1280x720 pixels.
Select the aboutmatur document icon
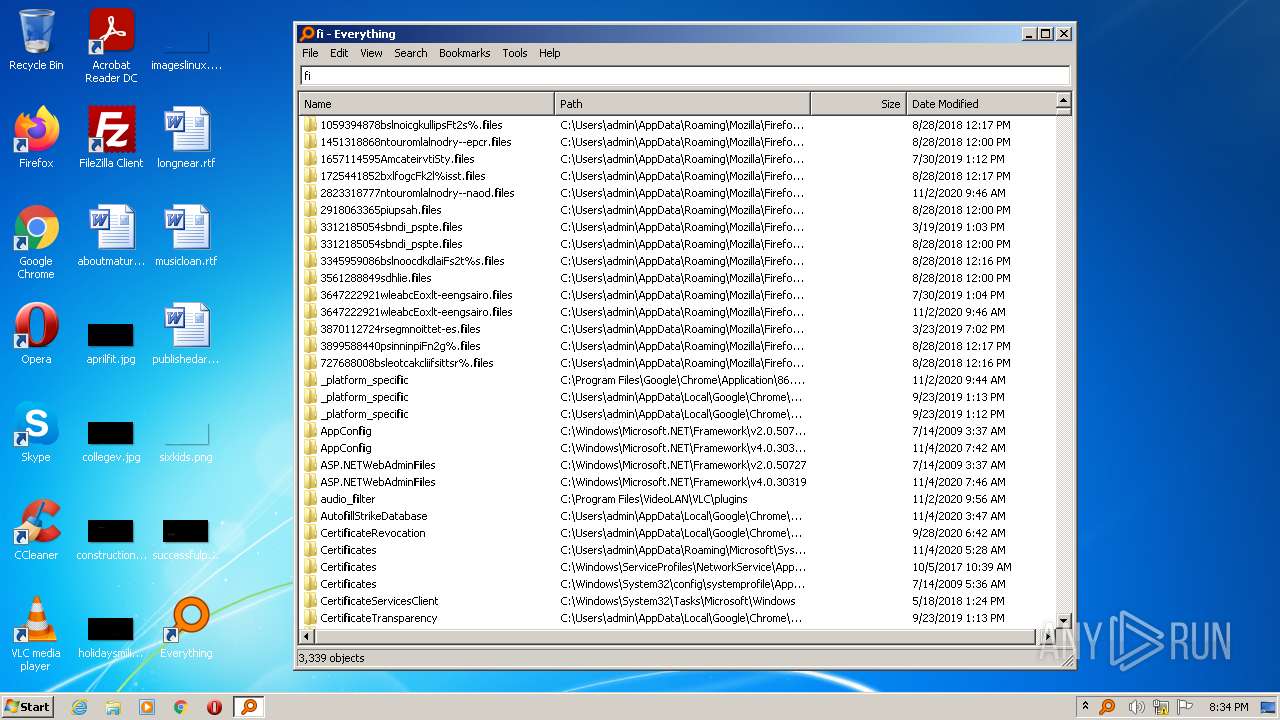tap(111, 236)
